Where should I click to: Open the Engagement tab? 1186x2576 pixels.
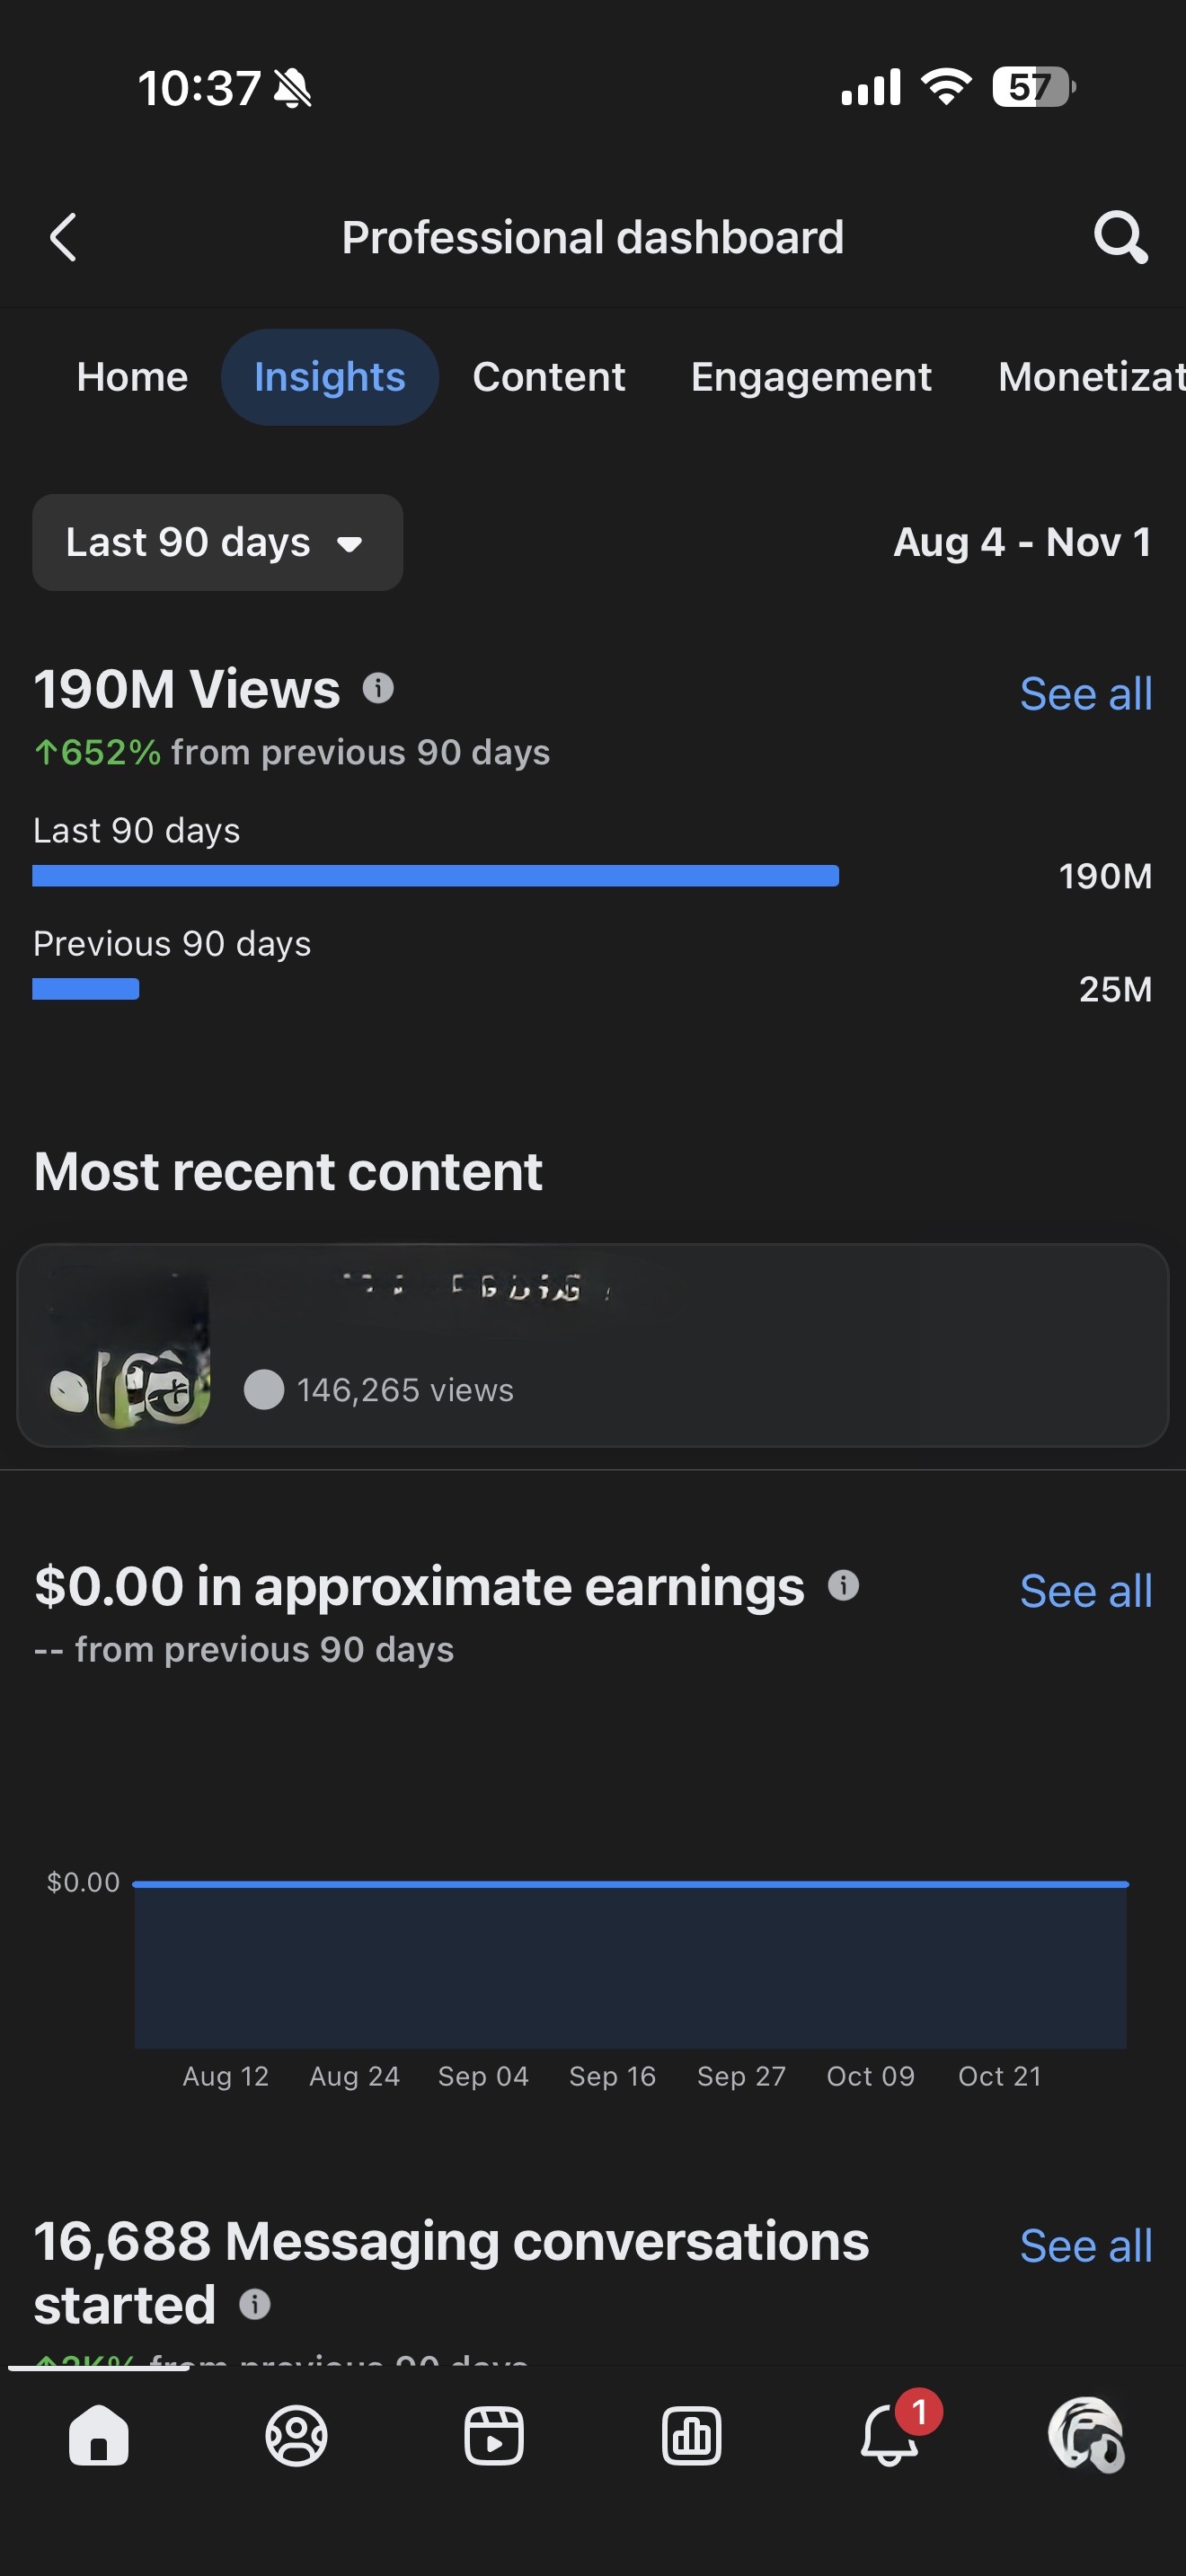(811, 377)
